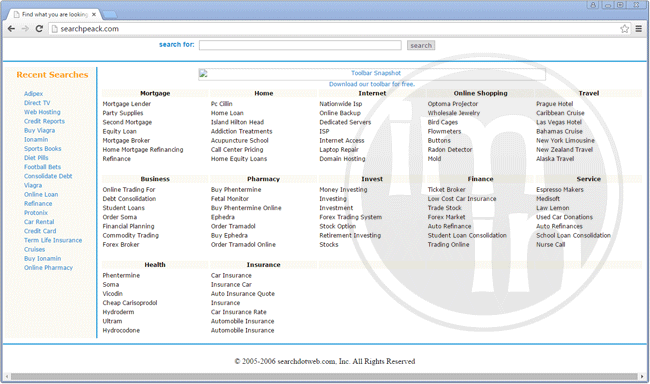Open the Toolbar Snapshot image link
The image size is (650, 384).
point(372,74)
